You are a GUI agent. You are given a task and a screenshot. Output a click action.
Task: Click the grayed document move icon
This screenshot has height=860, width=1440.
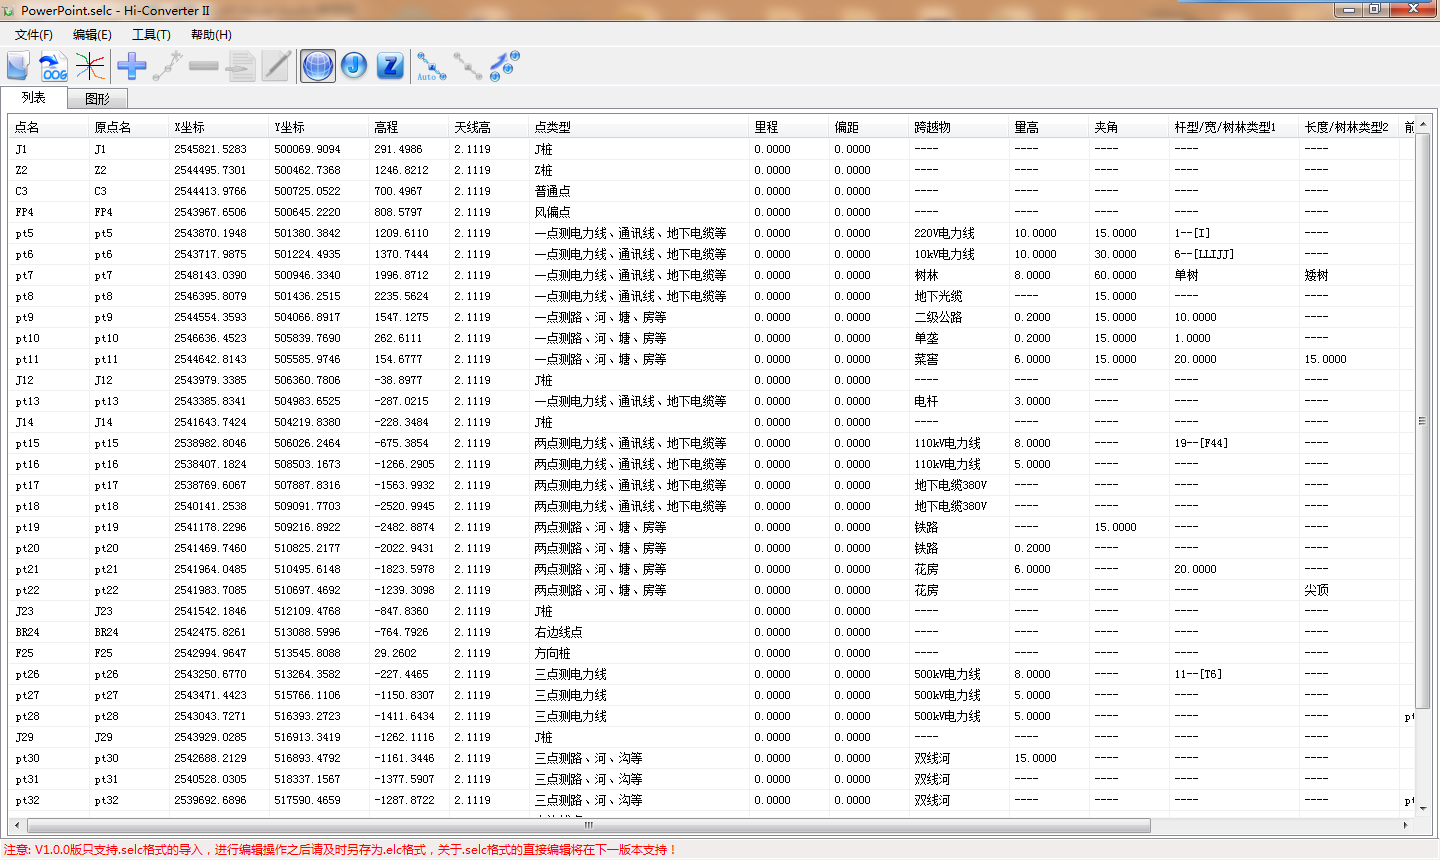coord(240,67)
